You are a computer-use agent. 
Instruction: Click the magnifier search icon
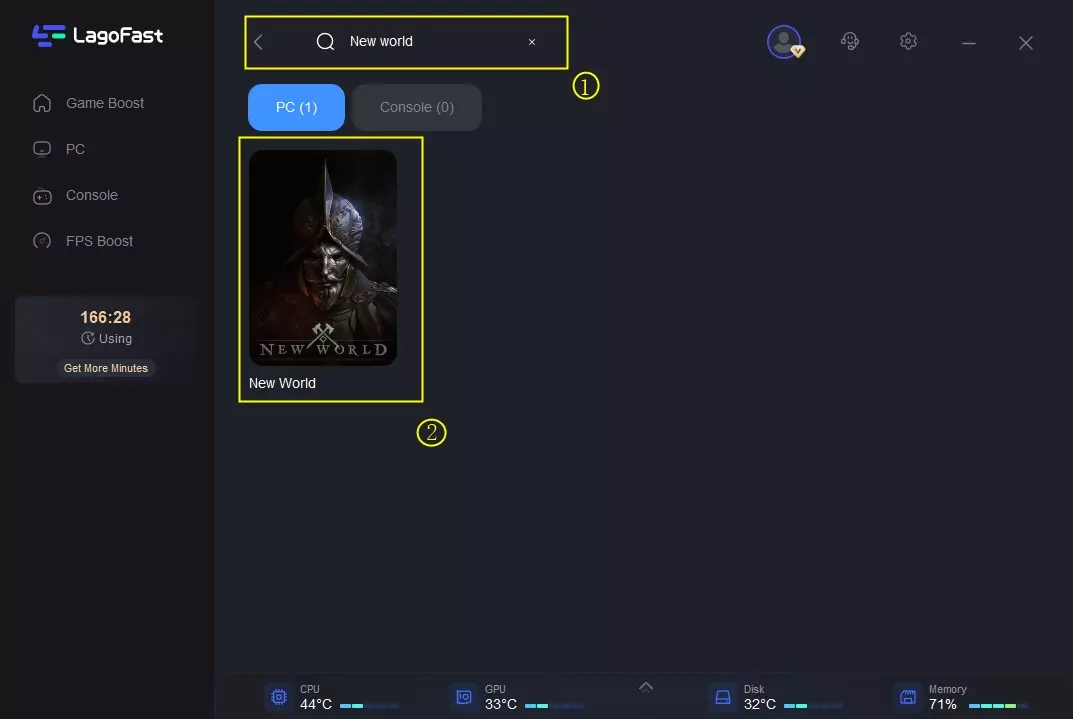point(325,42)
